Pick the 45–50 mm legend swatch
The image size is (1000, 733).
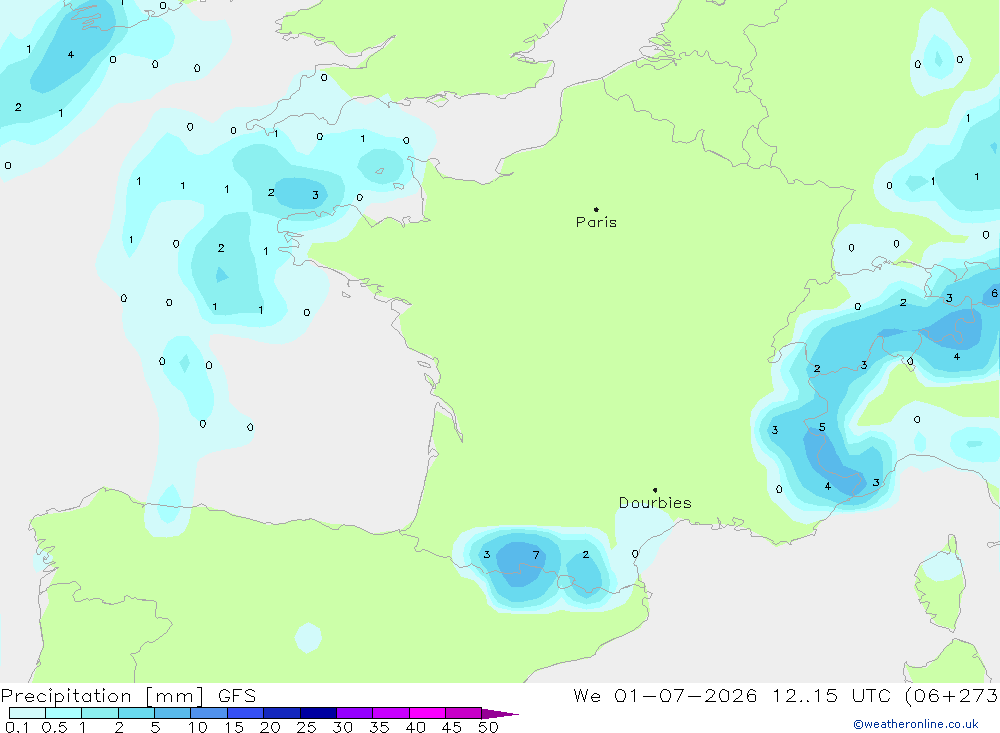pos(464,713)
